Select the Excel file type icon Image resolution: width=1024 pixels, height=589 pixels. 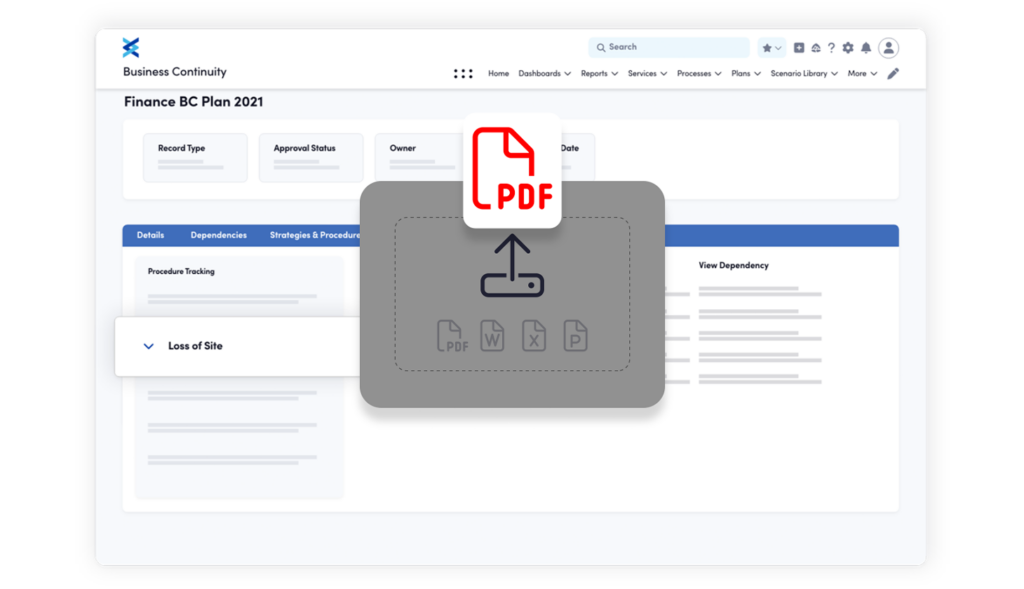(534, 335)
